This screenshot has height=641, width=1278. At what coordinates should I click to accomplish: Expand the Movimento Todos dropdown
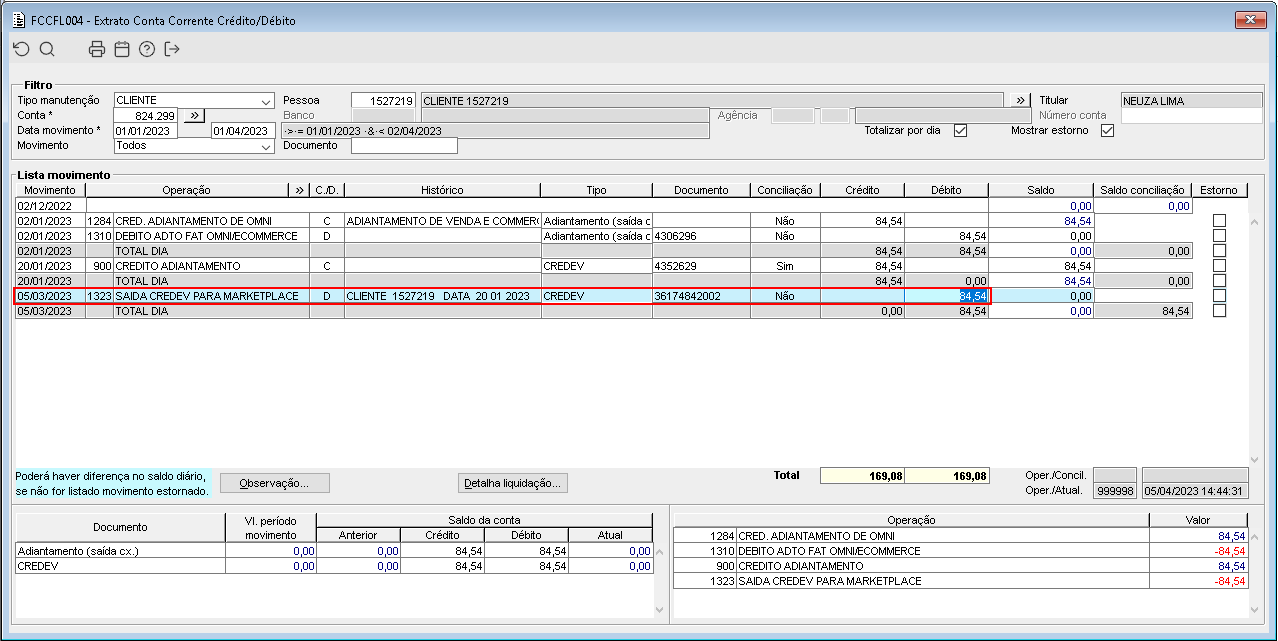(x=194, y=146)
